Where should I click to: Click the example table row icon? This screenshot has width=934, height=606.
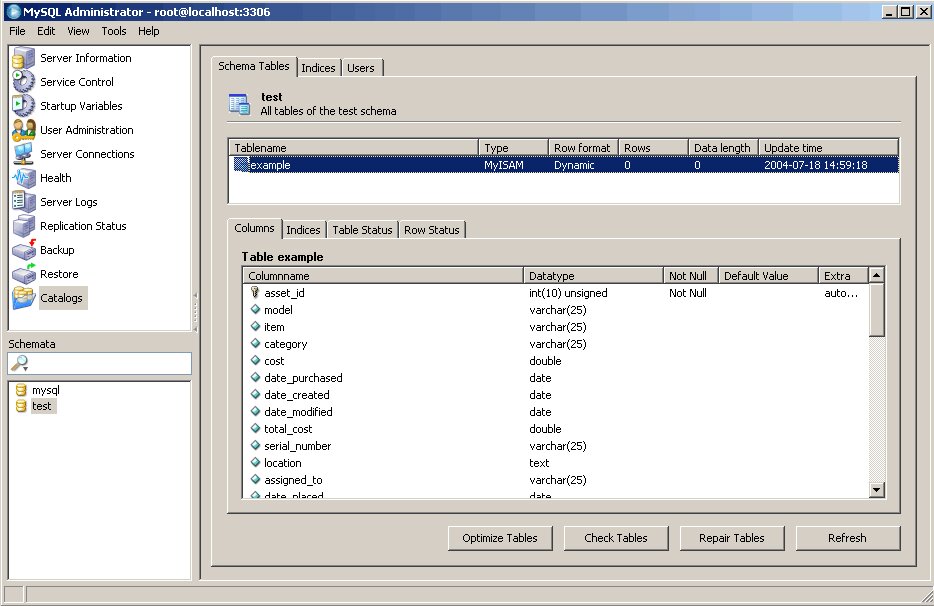tap(241, 164)
